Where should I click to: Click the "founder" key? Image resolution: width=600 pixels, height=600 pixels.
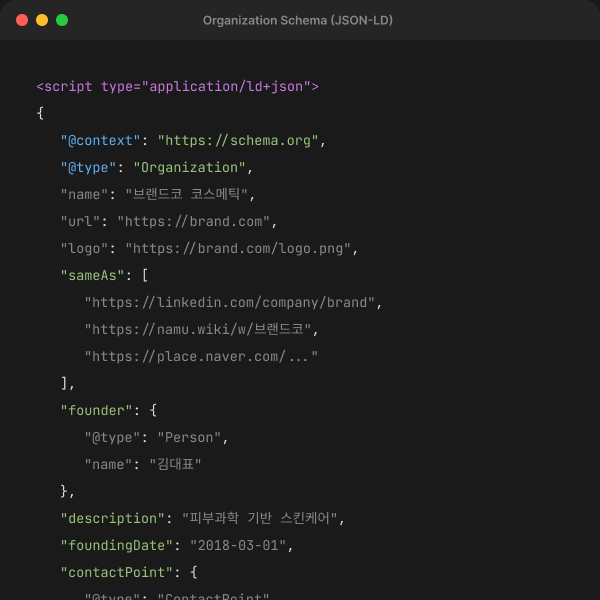[96, 410]
